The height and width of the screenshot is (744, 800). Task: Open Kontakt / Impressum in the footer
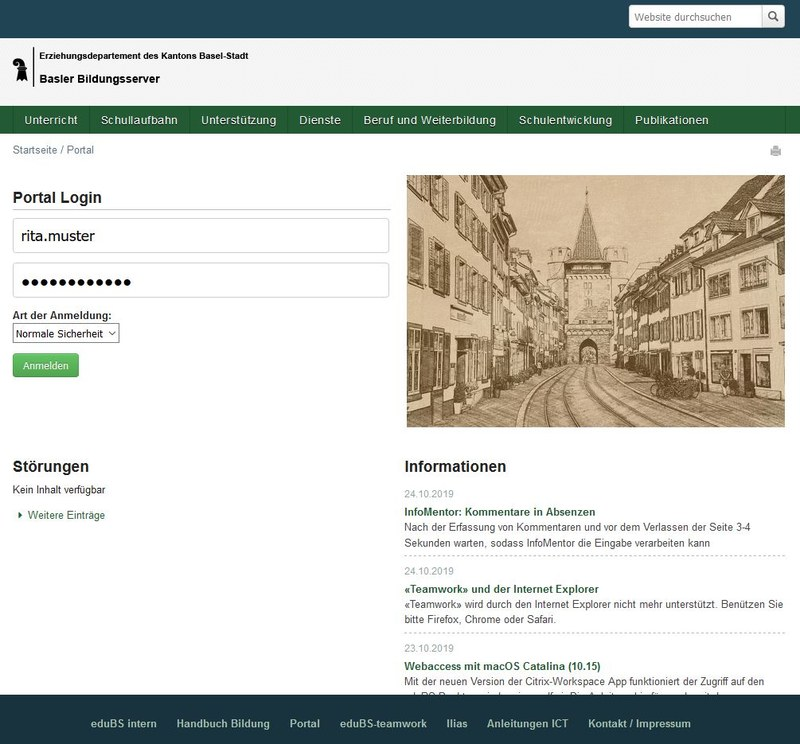[639, 723]
